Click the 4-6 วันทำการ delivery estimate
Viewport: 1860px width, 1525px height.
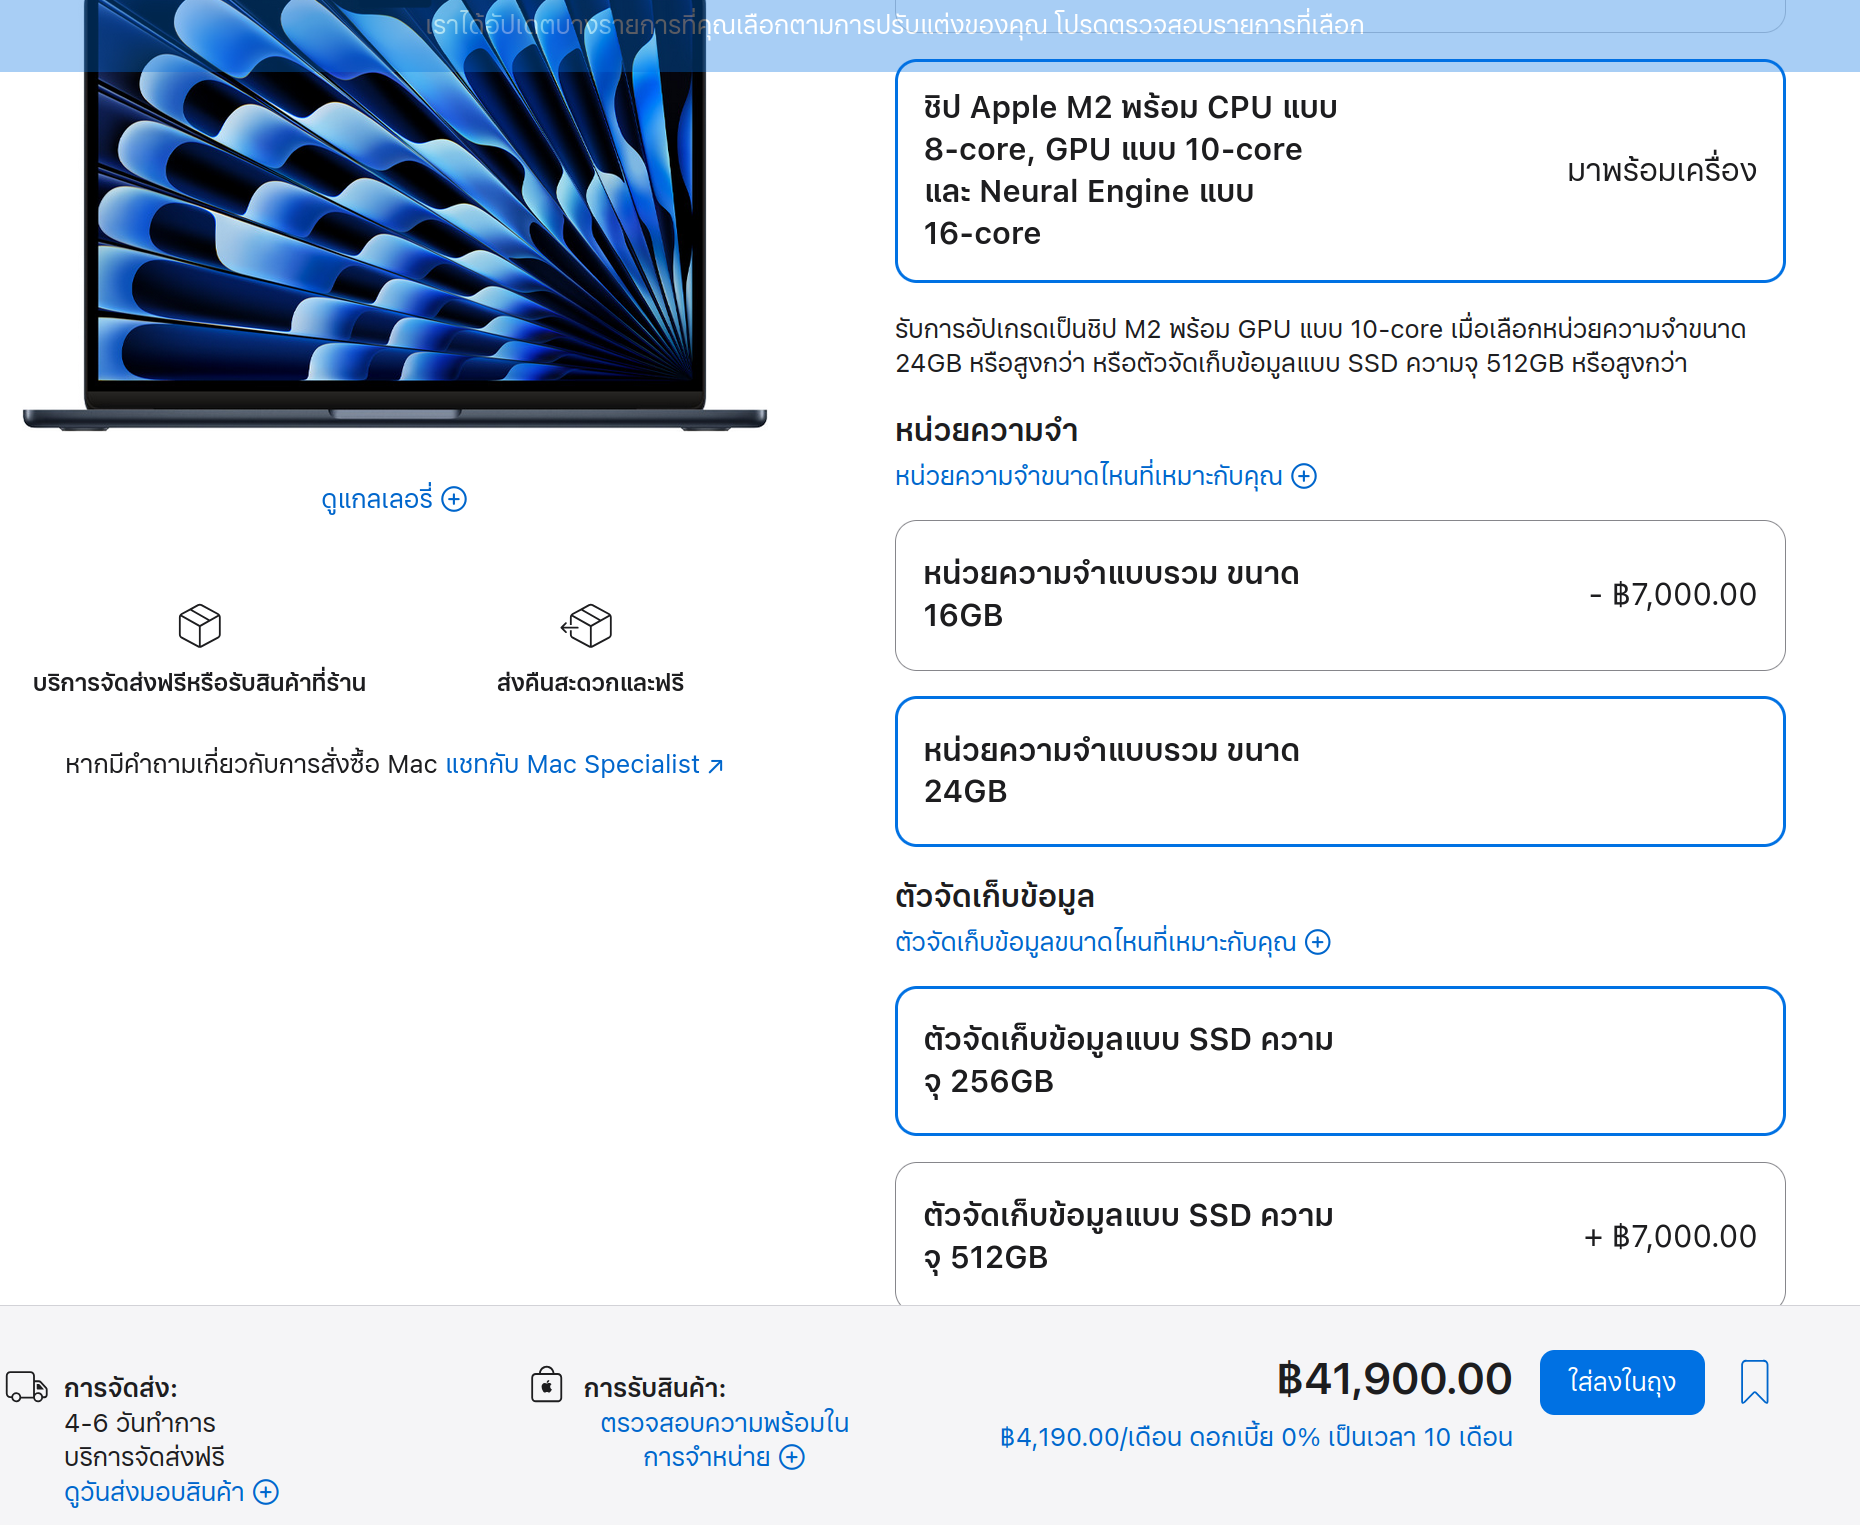tap(140, 1423)
